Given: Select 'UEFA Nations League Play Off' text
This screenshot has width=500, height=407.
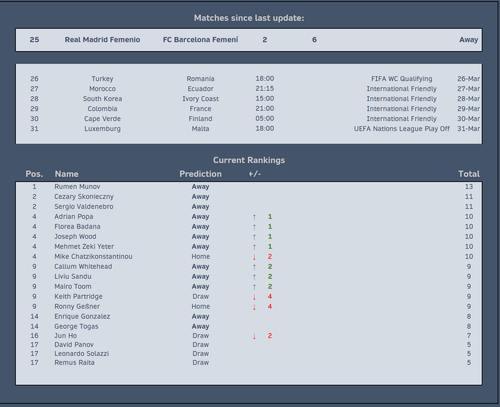Looking at the screenshot, I should point(402,129).
